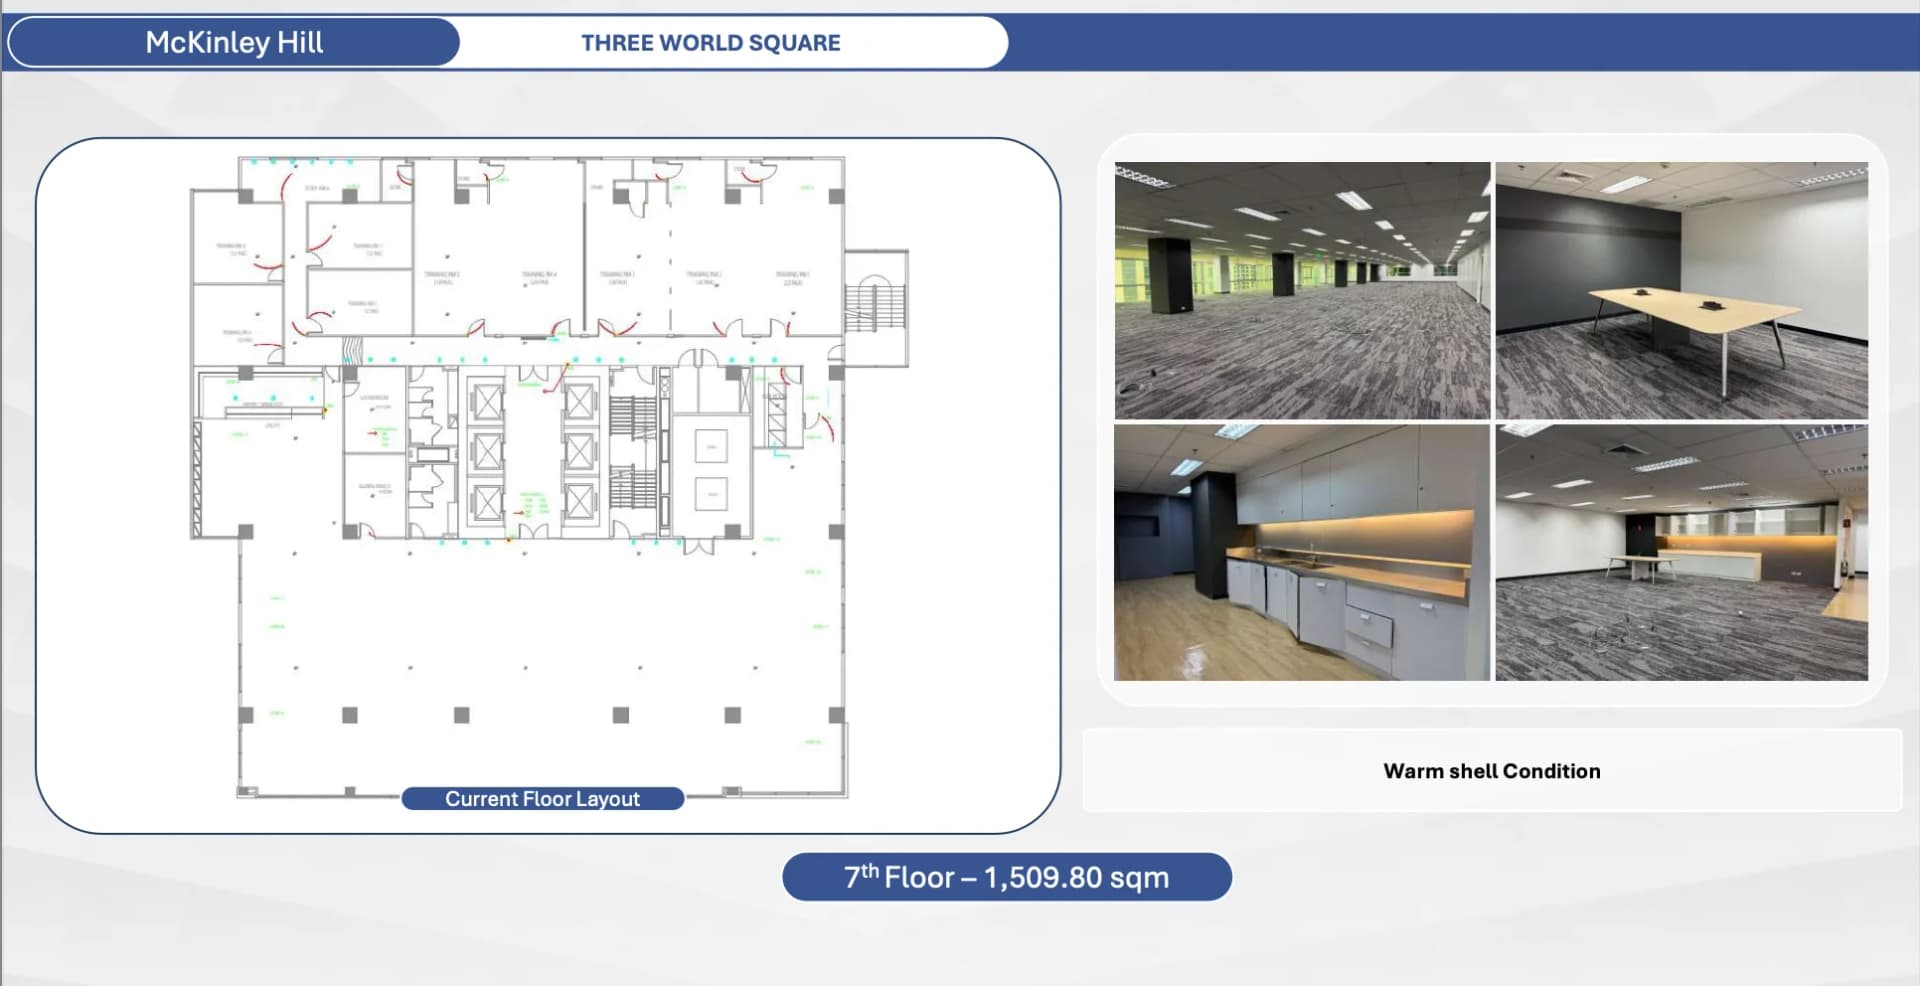Screen dimensions: 1920x986
Task: Click the Current Floor Layout label
Action: 543,799
